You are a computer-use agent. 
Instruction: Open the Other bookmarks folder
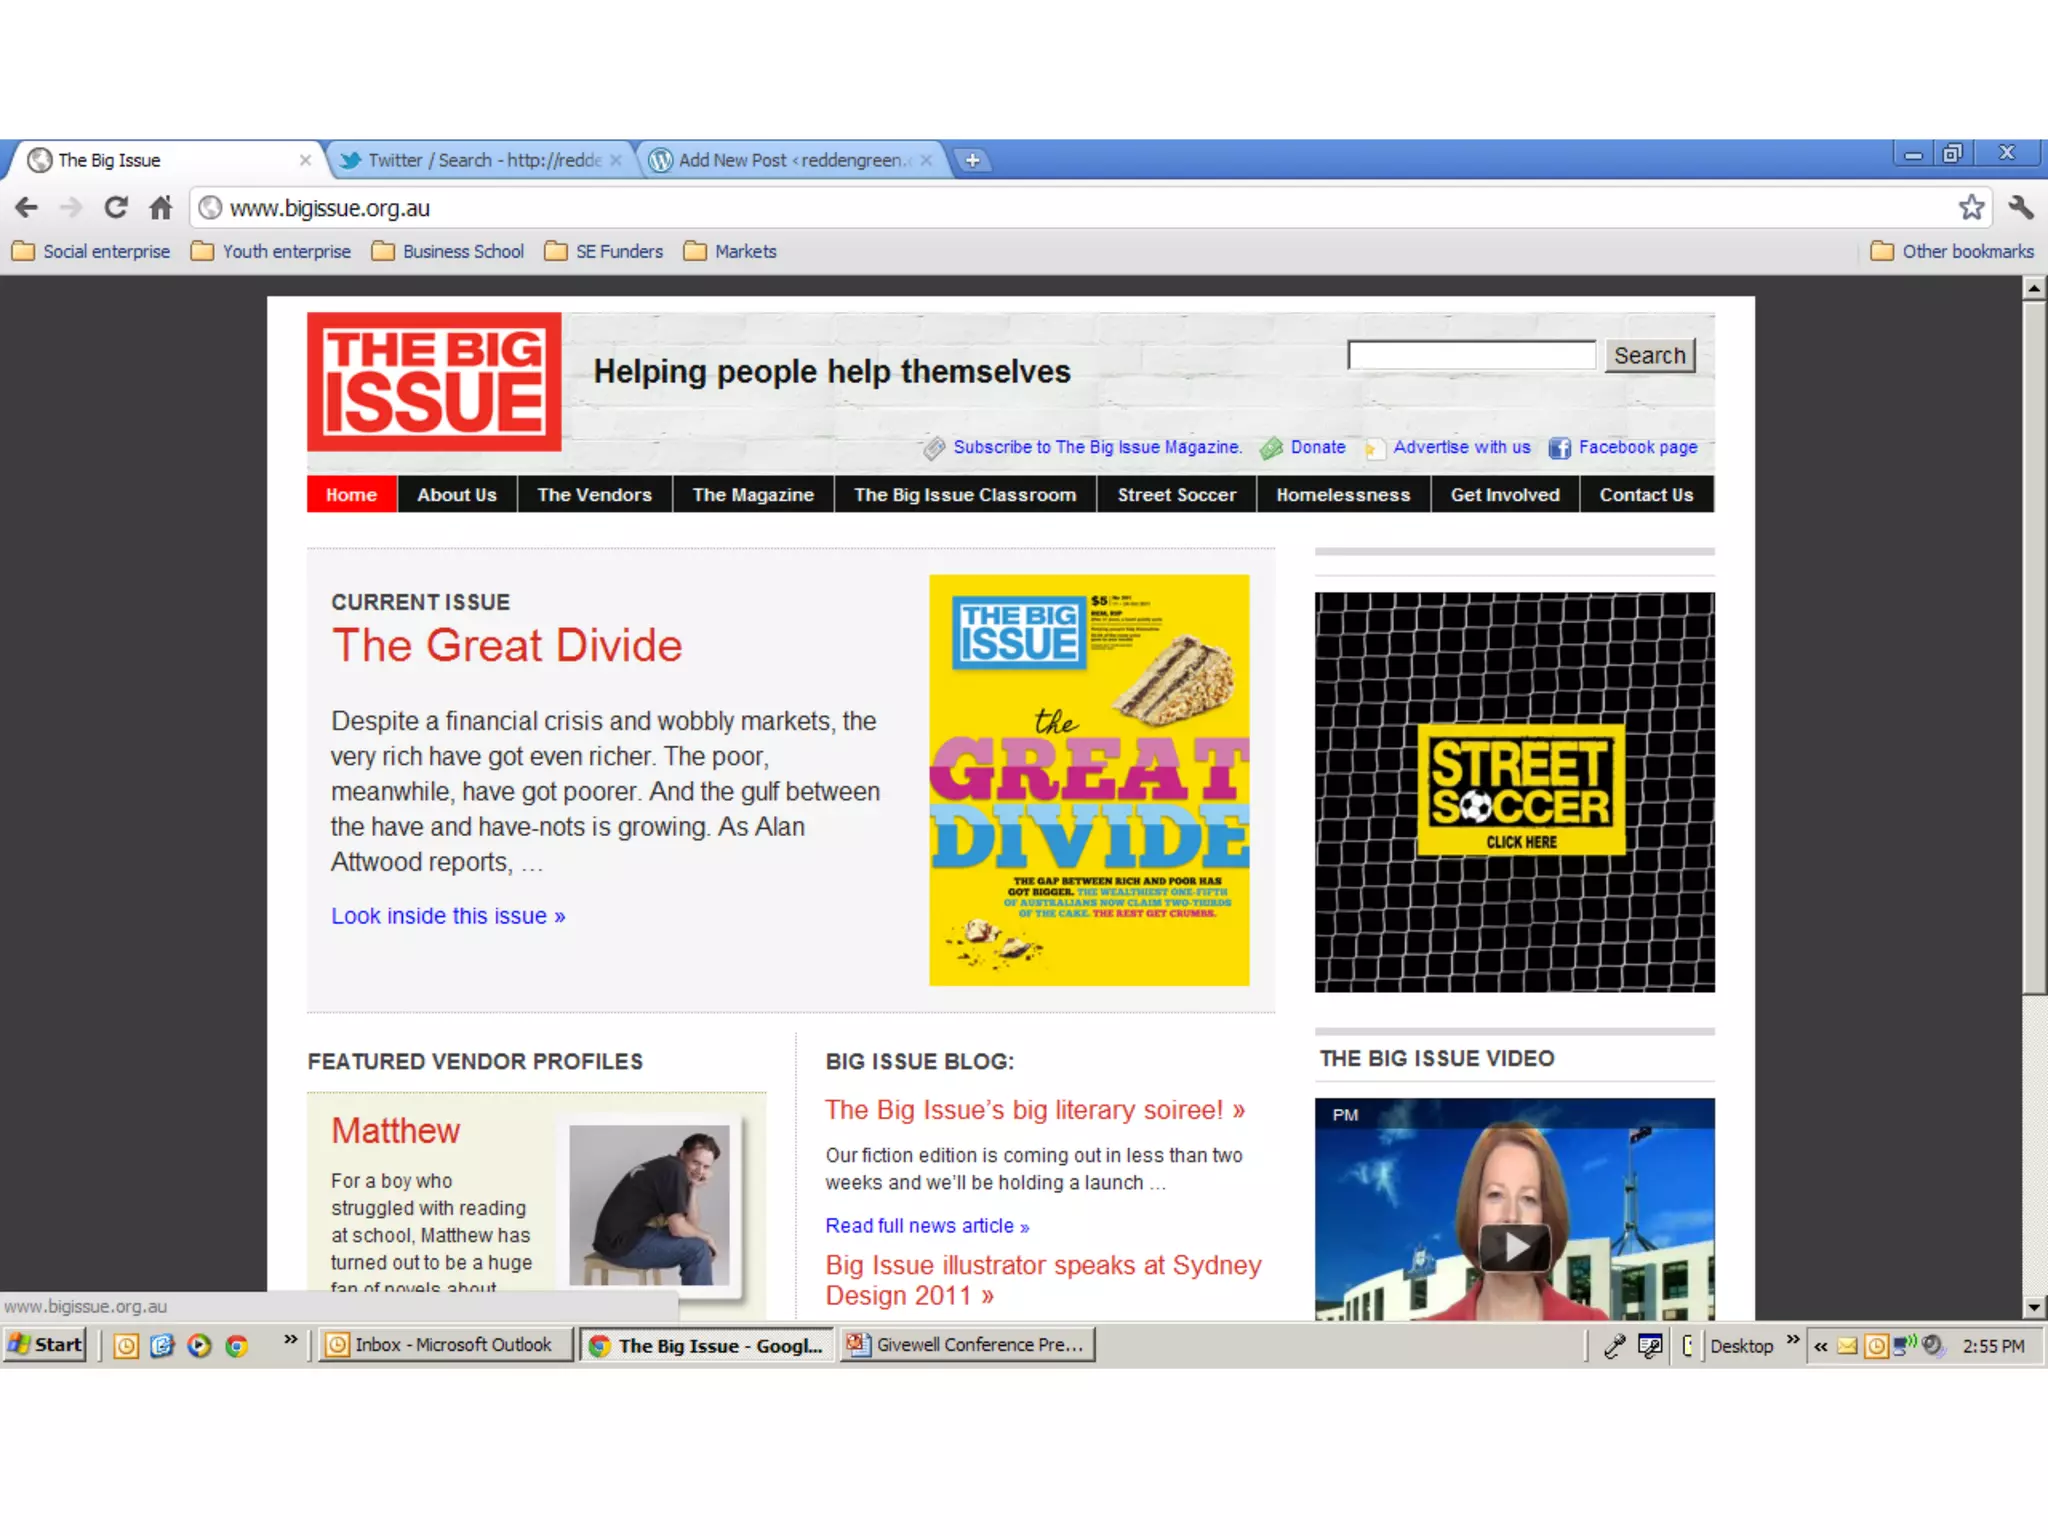pyautogui.click(x=1952, y=251)
